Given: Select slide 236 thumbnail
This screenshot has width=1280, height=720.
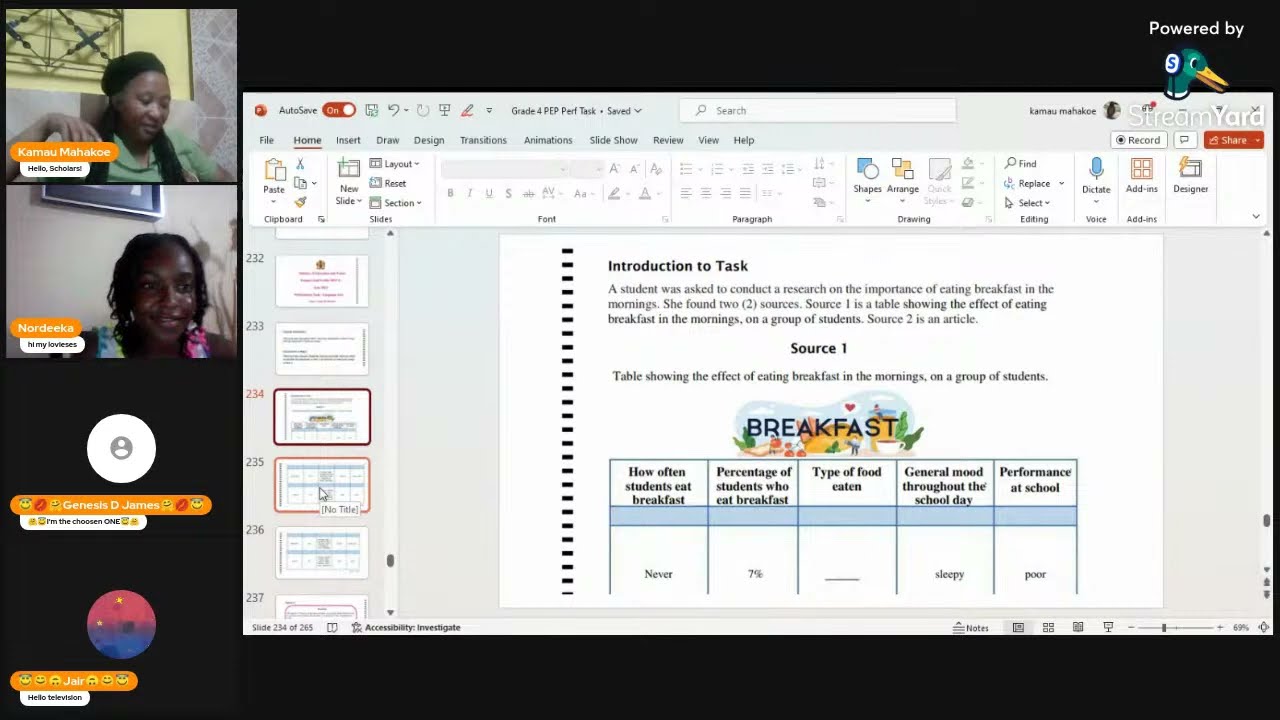Looking at the screenshot, I should (x=322, y=552).
